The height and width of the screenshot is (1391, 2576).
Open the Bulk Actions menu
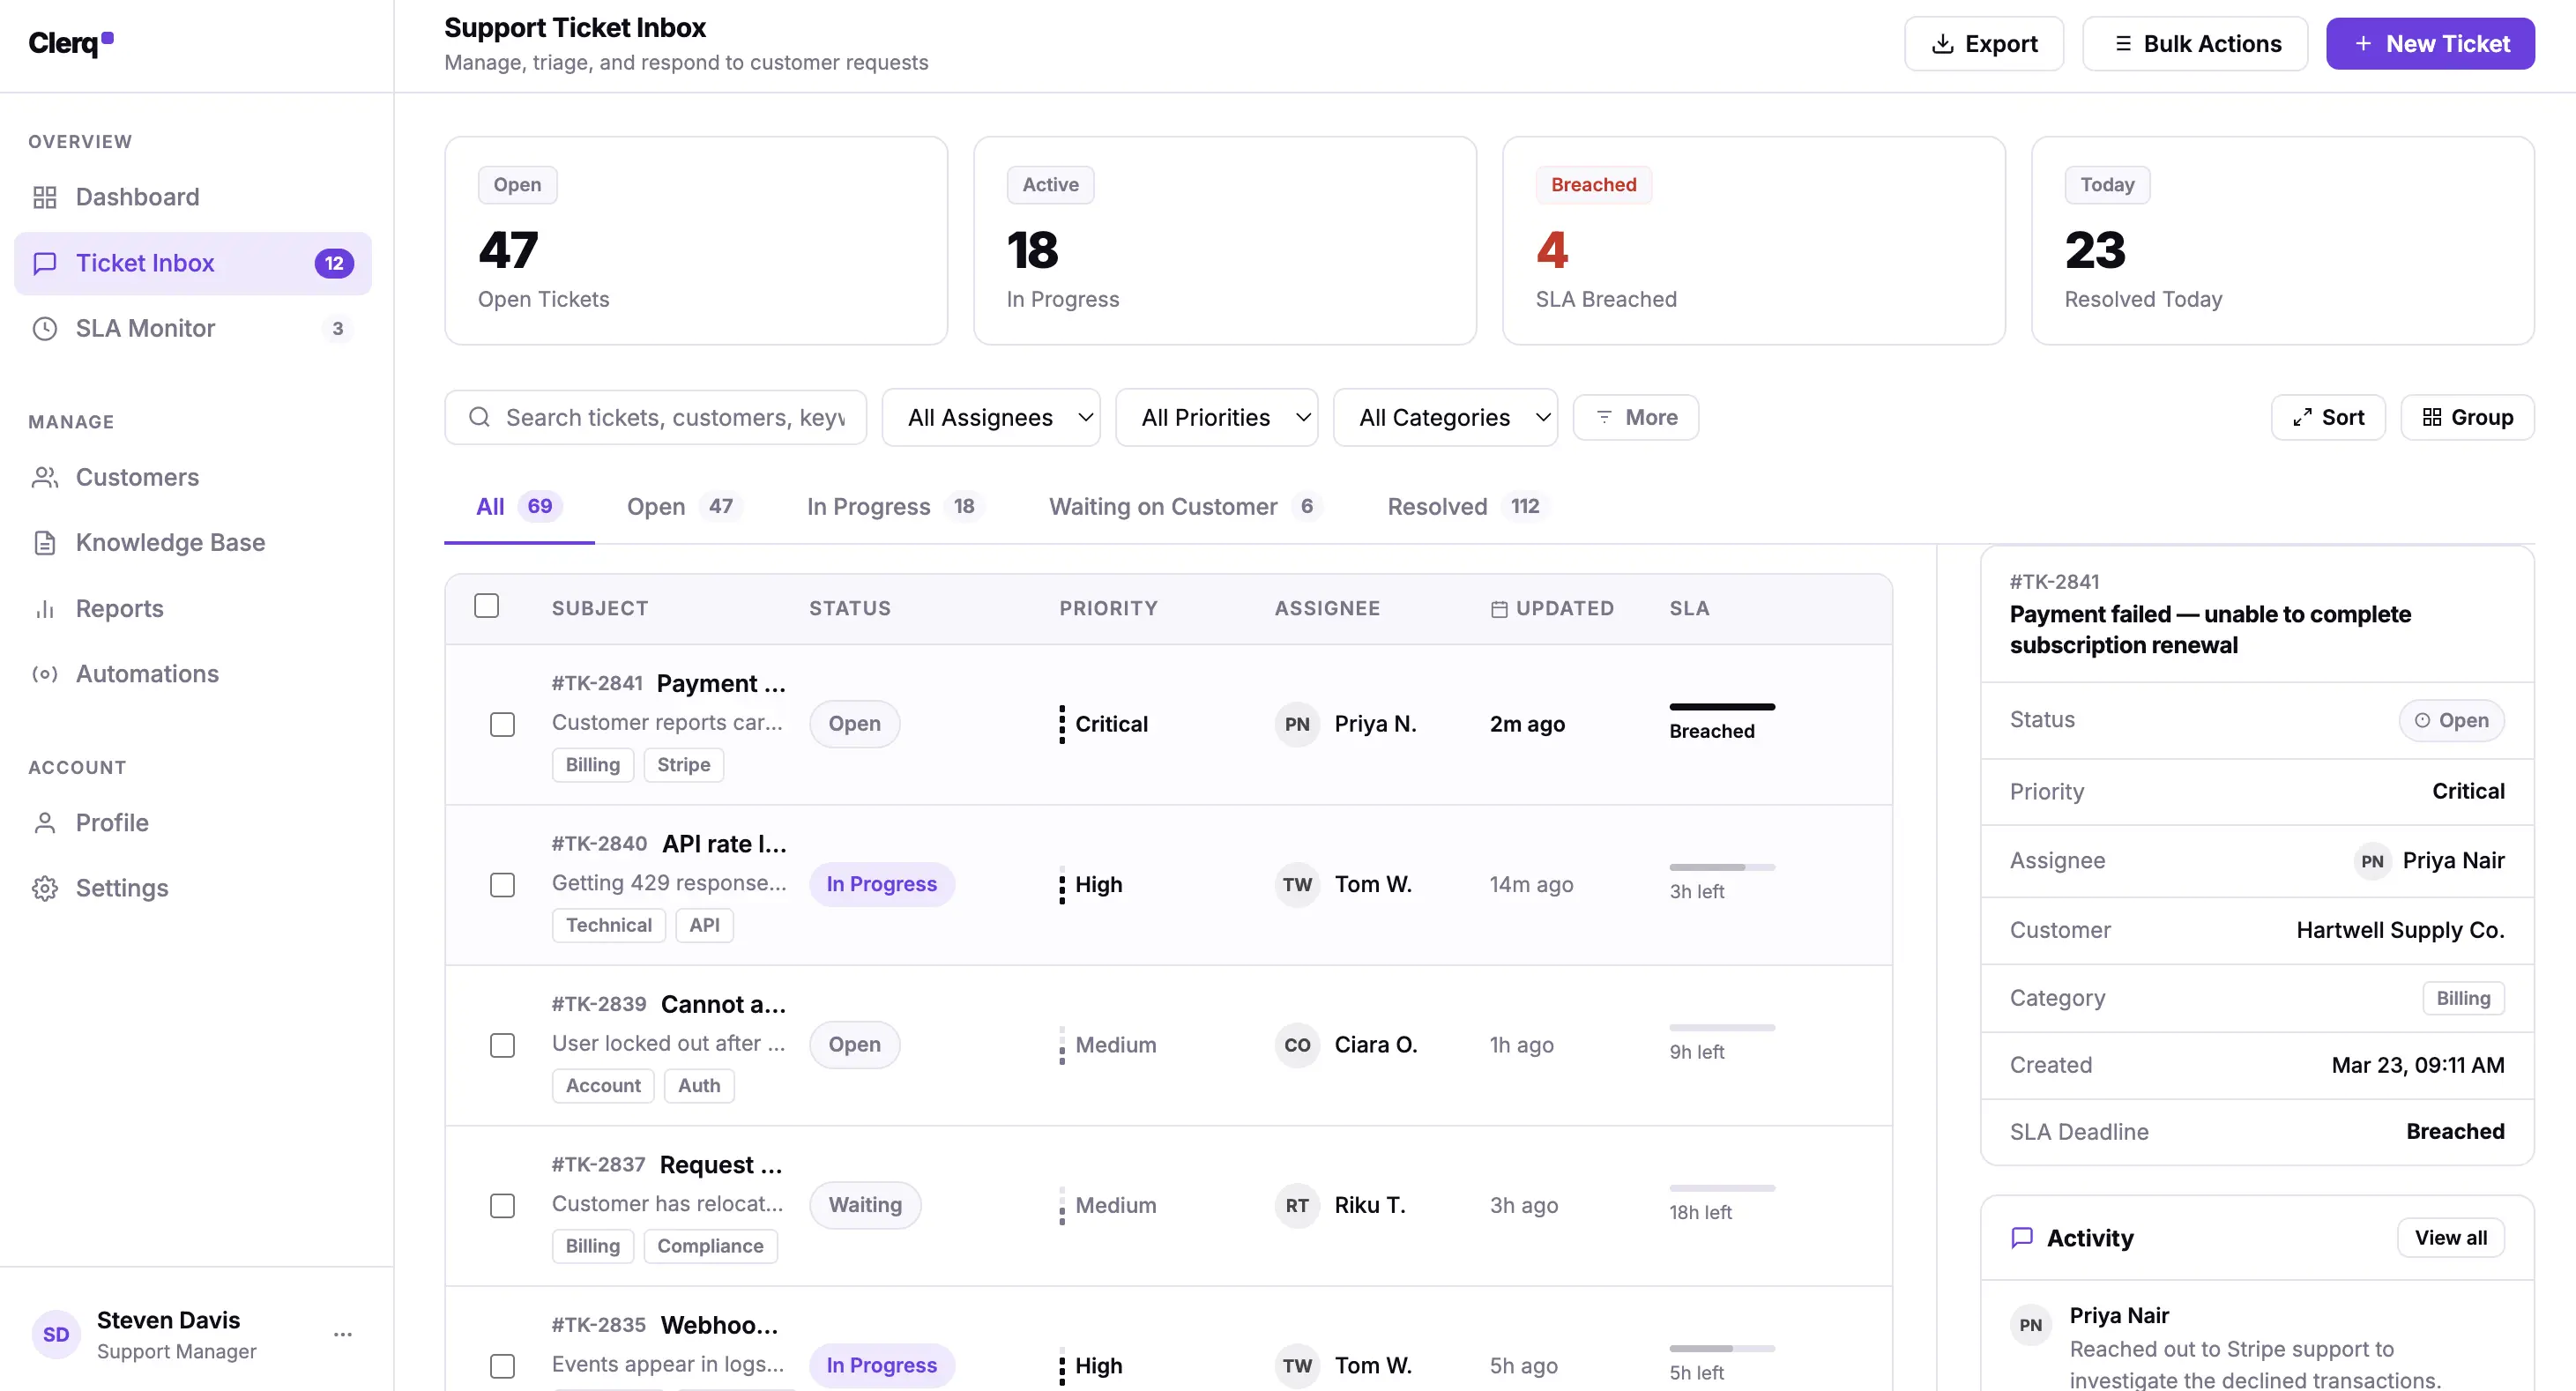2195,43
